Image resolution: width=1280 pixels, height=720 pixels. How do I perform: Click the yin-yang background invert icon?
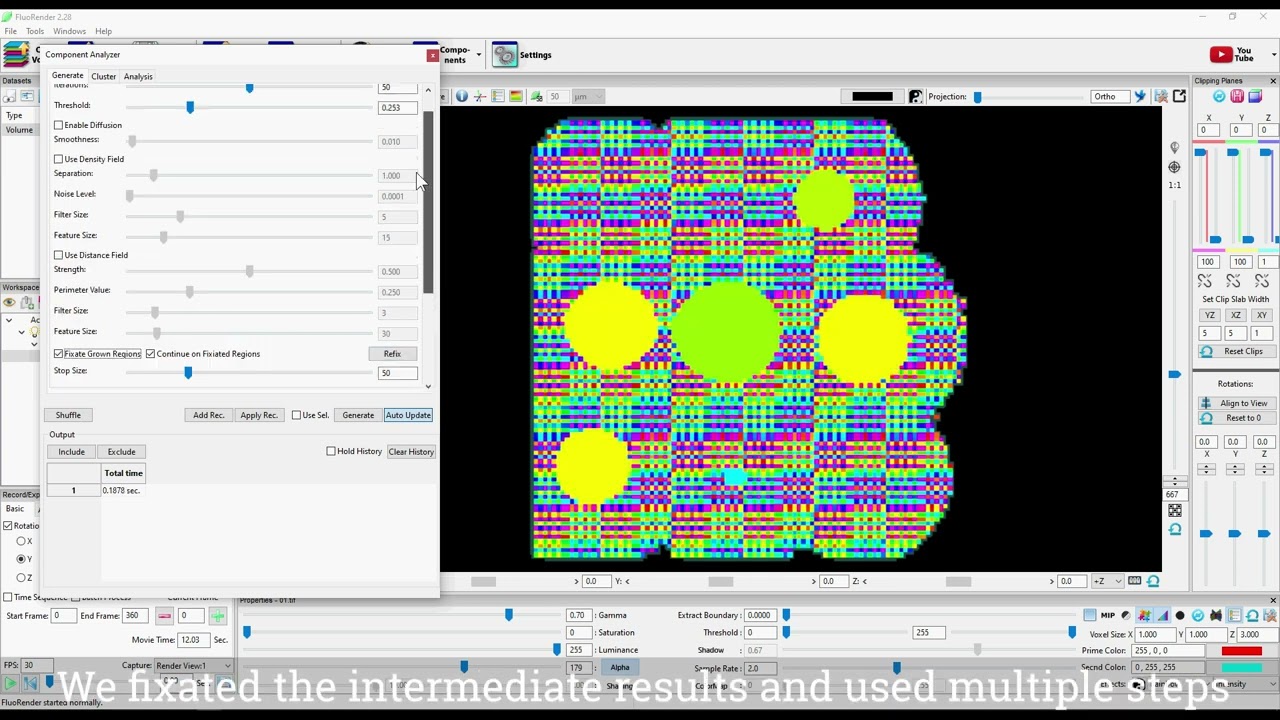point(915,96)
